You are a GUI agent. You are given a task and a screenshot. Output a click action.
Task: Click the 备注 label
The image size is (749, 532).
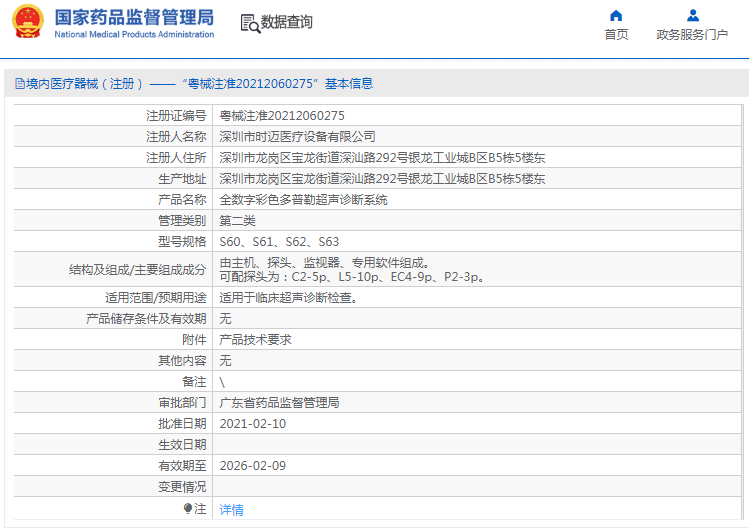[x=194, y=382]
